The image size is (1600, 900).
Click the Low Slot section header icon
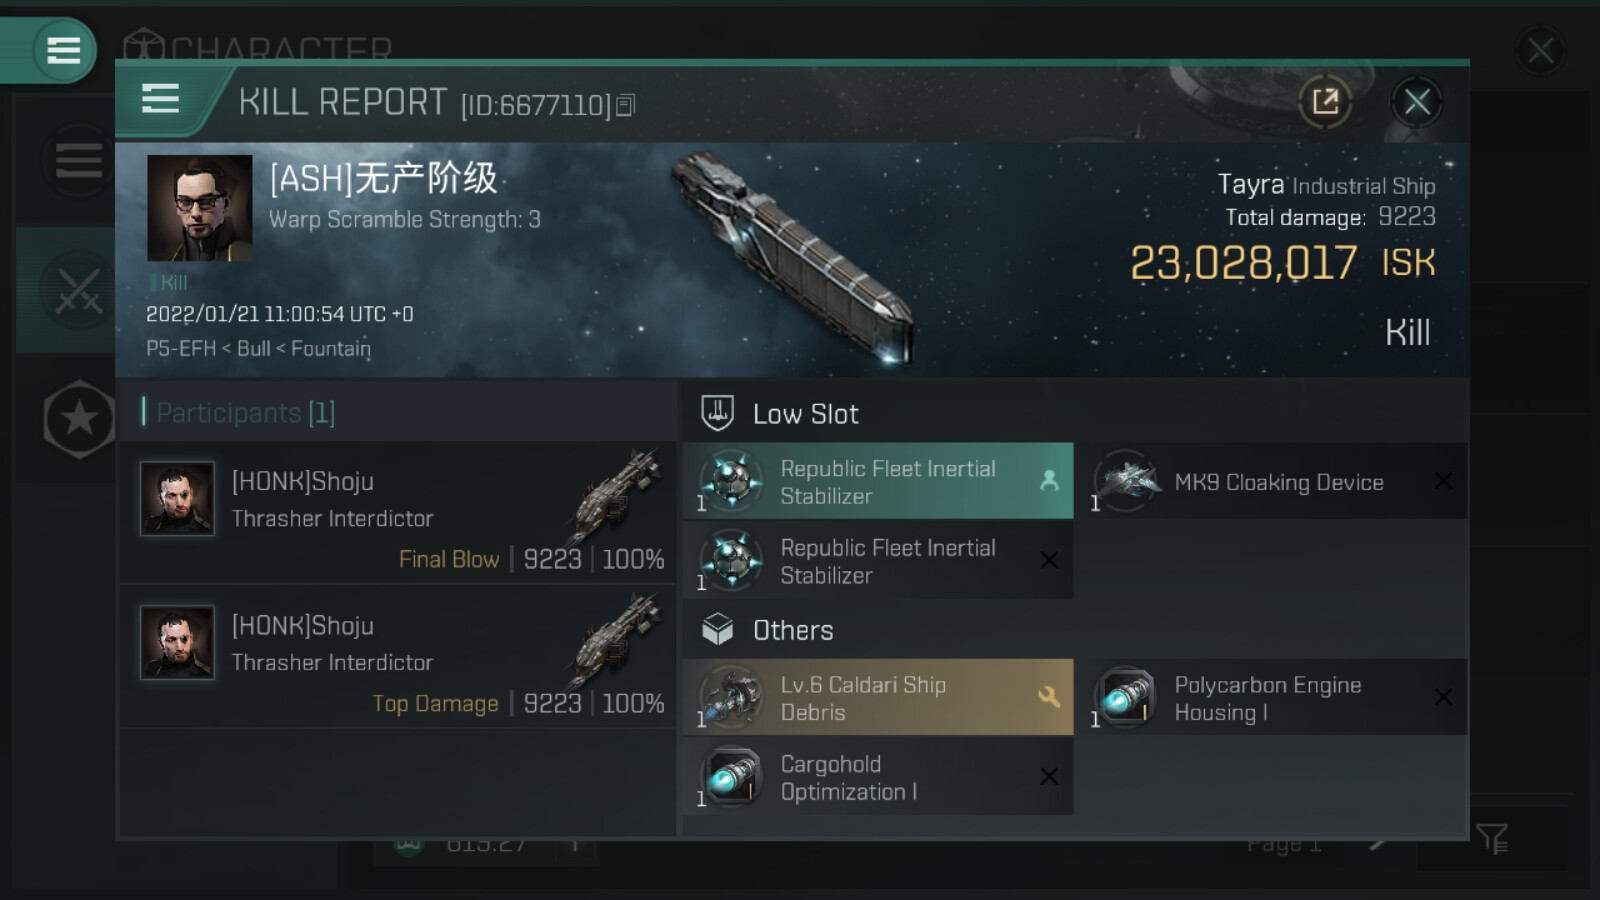coord(717,413)
